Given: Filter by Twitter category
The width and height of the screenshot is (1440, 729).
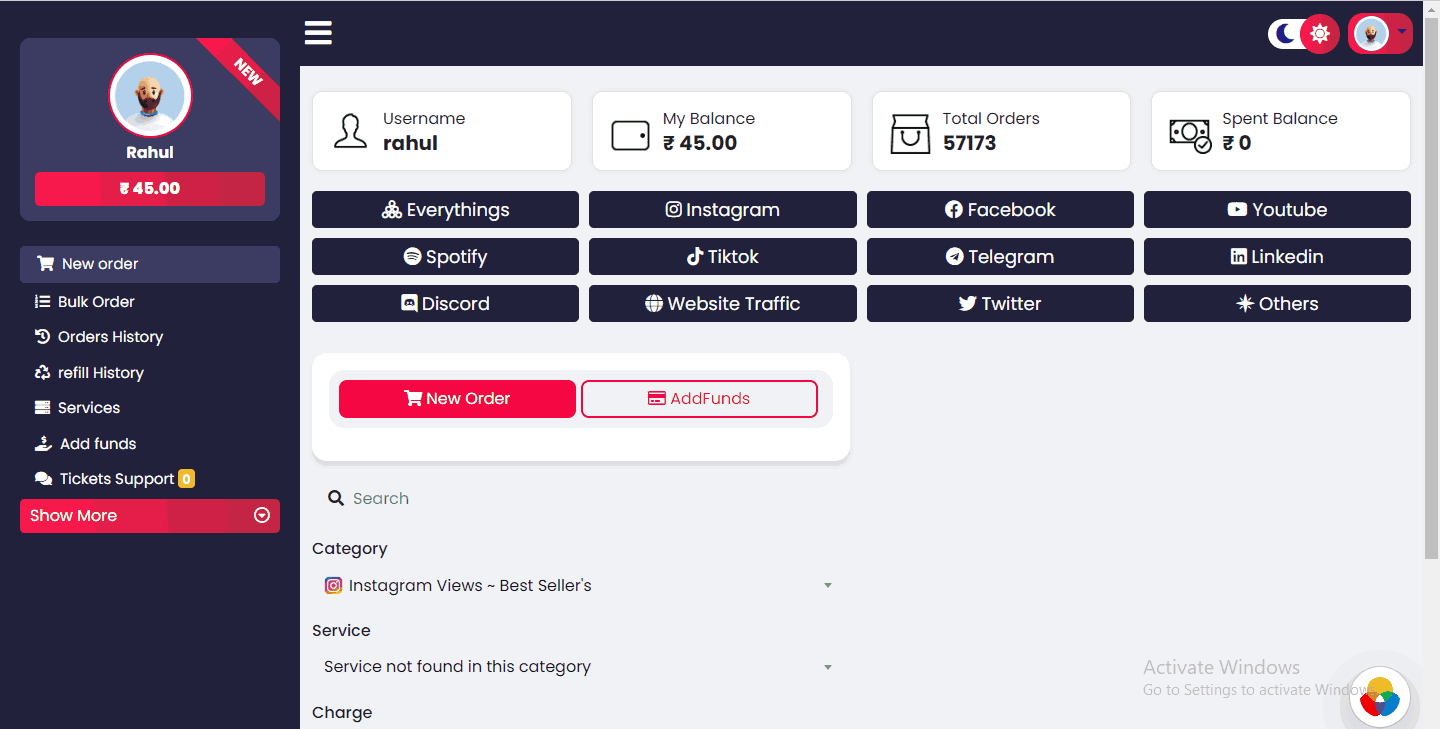Looking at the screenshot, I should (1000, 304).
